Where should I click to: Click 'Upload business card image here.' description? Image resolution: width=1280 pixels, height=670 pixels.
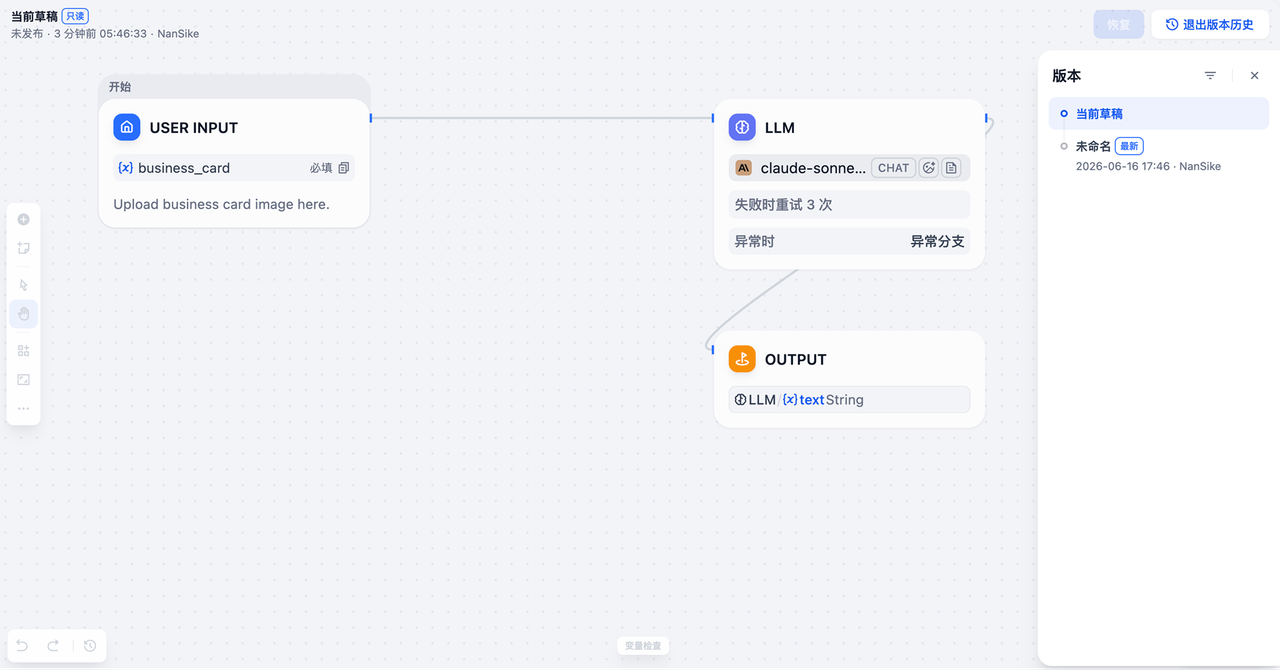click(x=221, y=204)
